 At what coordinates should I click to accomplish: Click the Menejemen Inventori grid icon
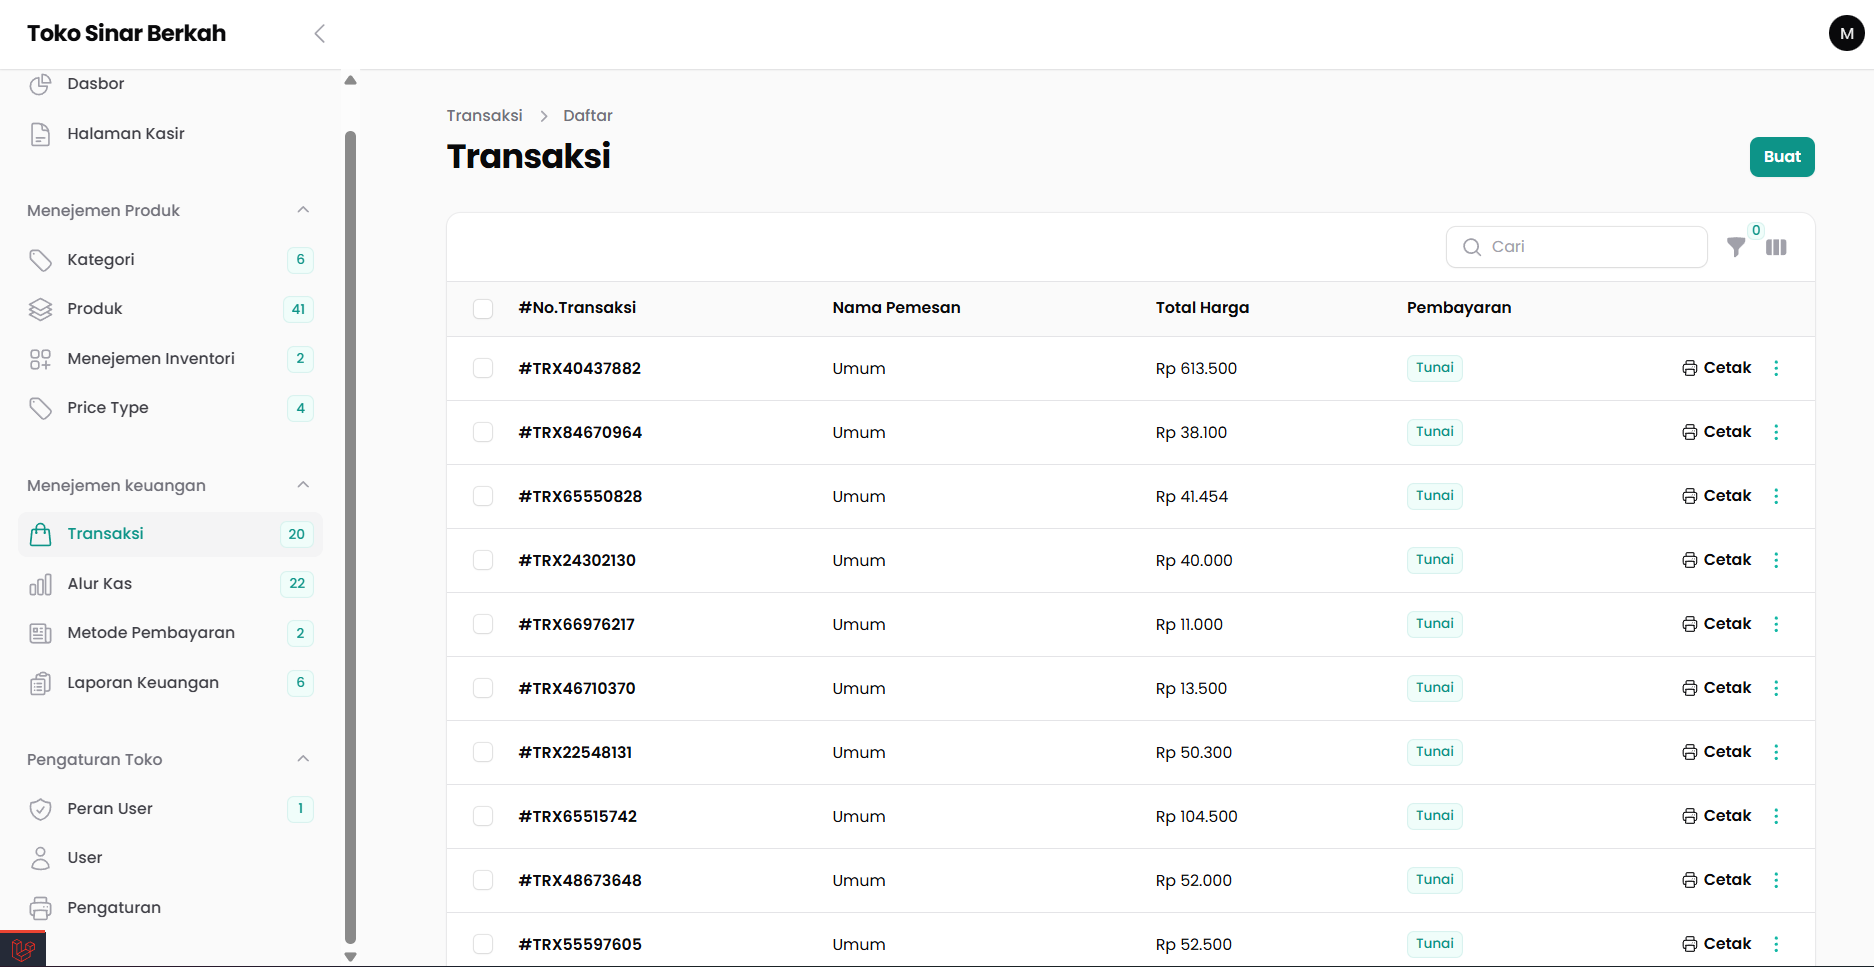pos(40,359)
